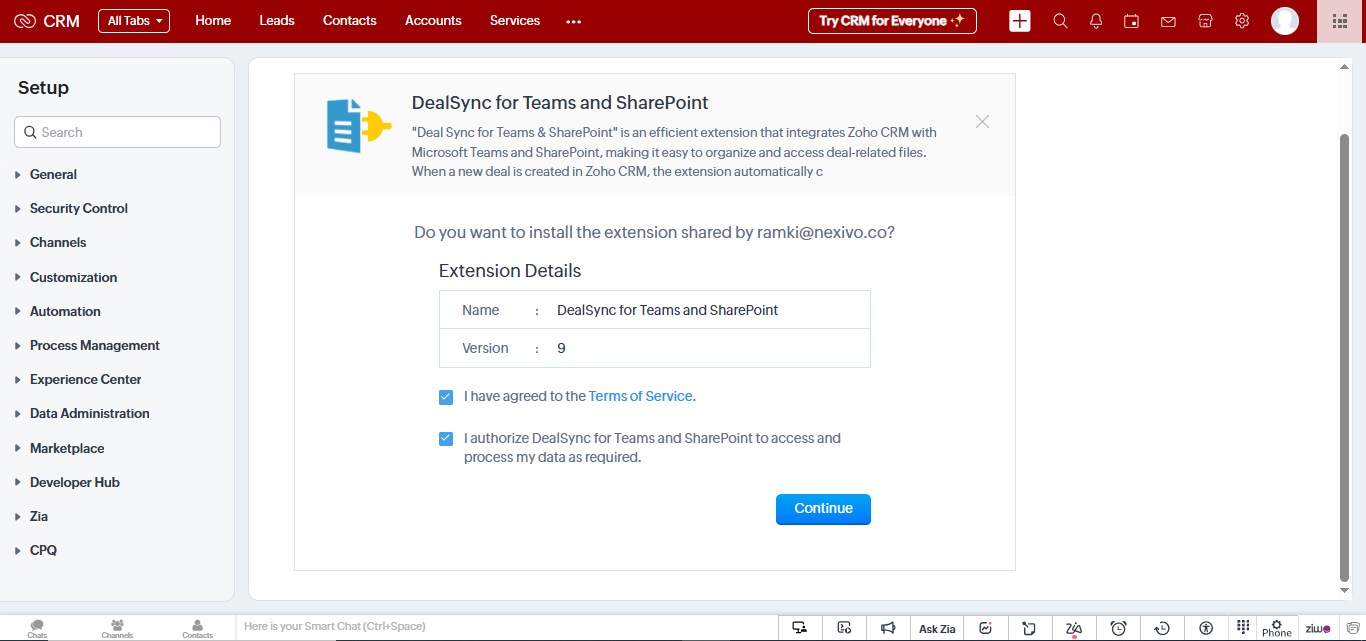Click the megaphone announcements icon
1366x641 pixels.
887,628
